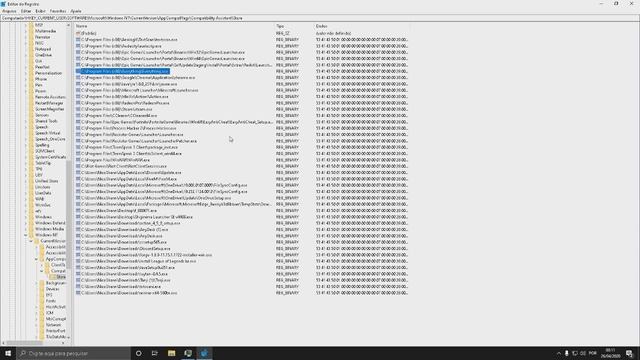Collapse the Windows NT key in tree
The height and width of the screenshot is (360, 640).
tap(26, 235)
